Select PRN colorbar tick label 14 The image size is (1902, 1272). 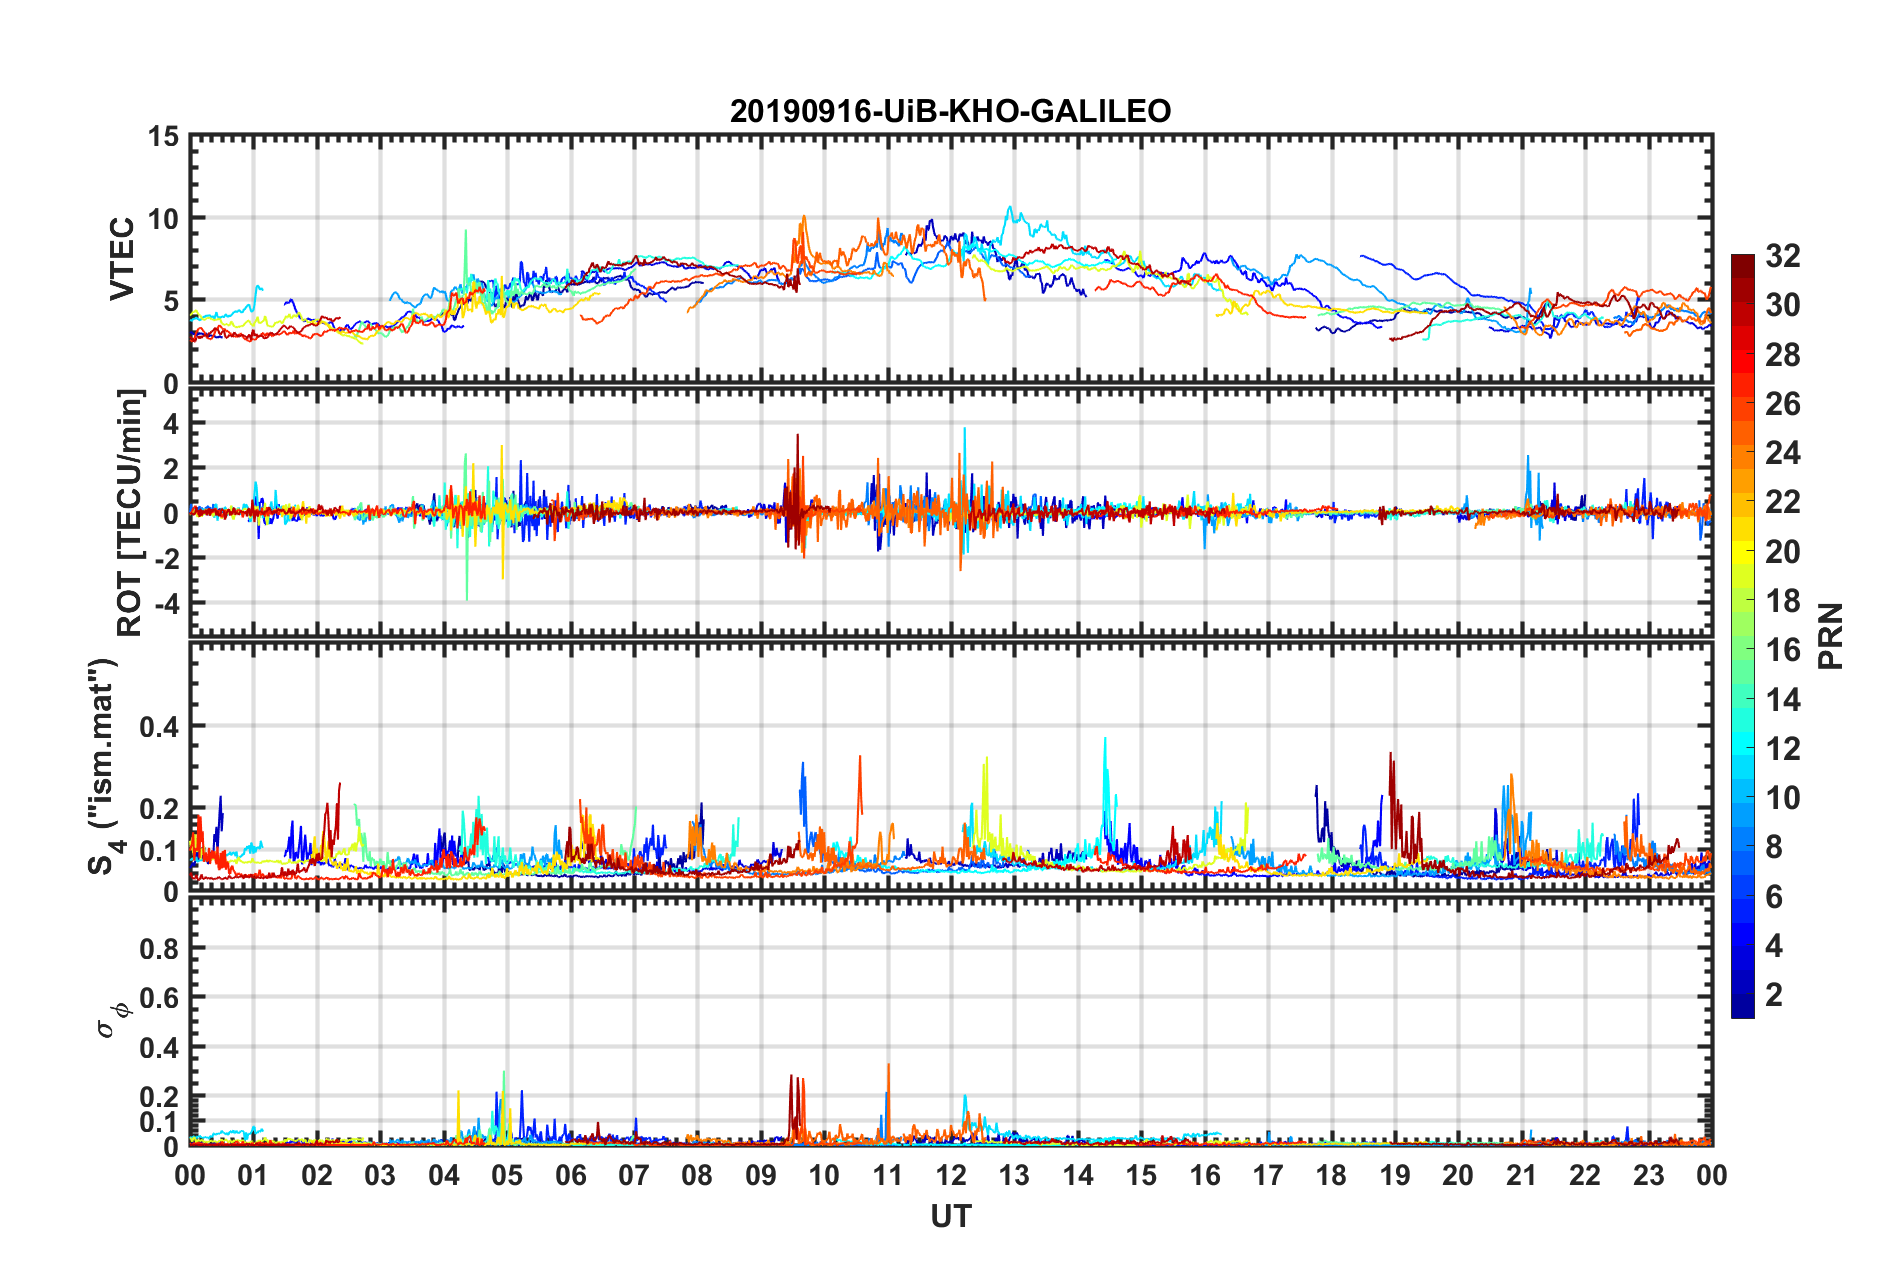[x=1783, y=700]
